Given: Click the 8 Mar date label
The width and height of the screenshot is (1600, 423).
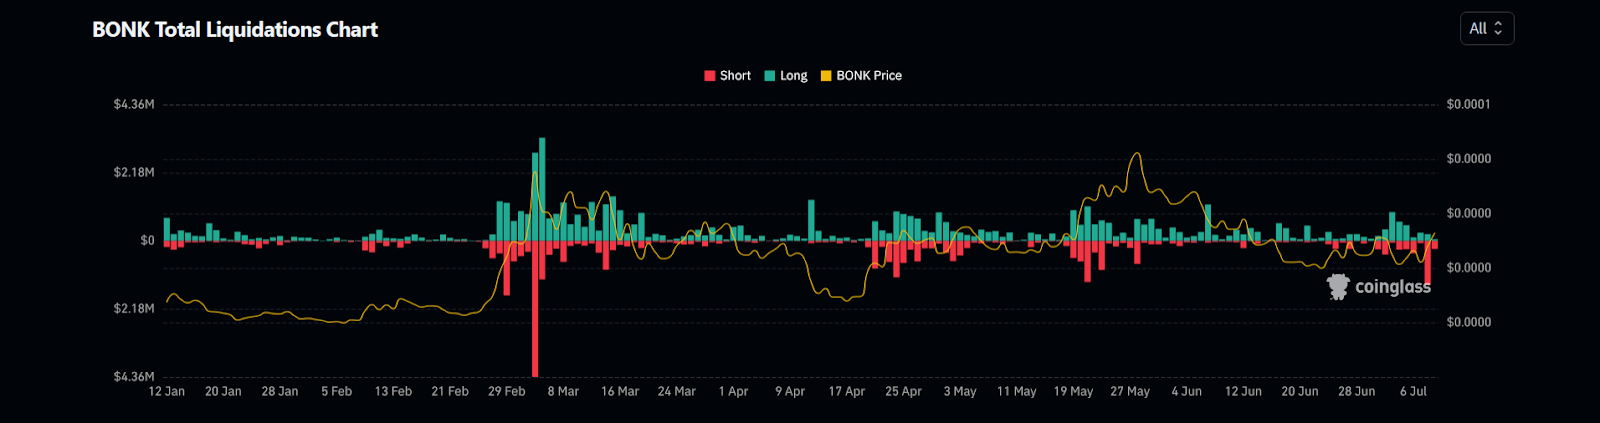Looking at the screenshot, I should (563, 392).
